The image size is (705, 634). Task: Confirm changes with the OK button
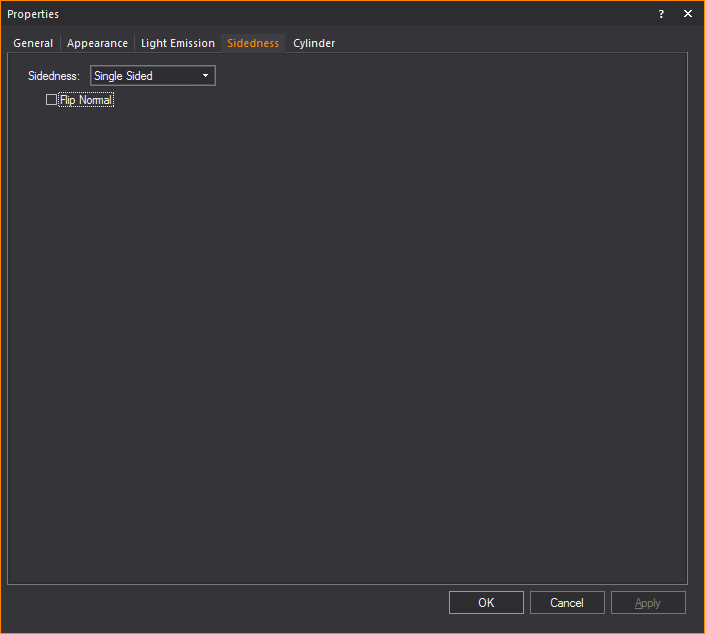[486, 603]
